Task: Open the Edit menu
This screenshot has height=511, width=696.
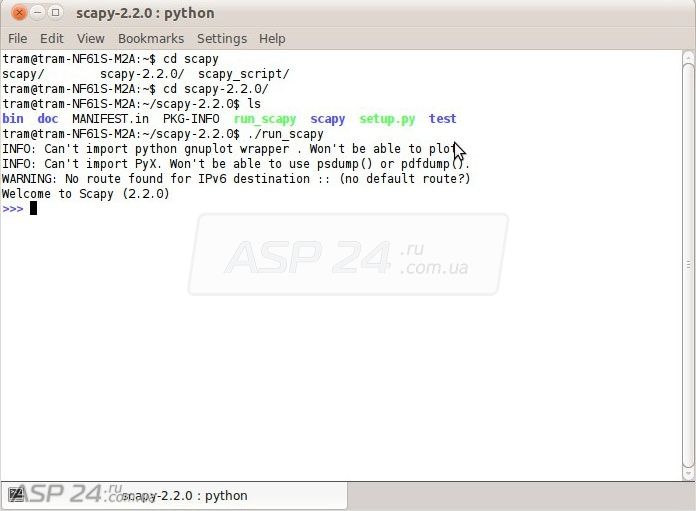Action: coord(51,39)
